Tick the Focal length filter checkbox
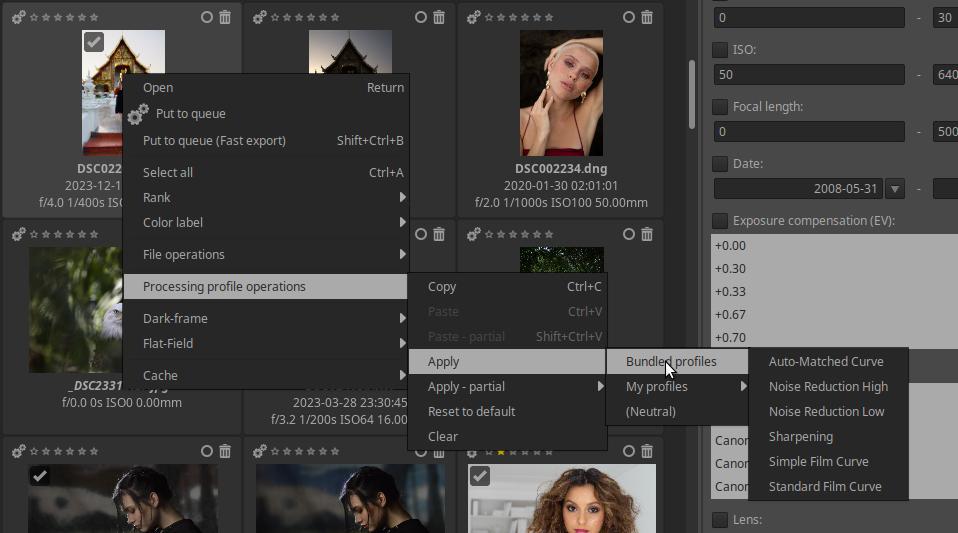The image size is (958, 533). (720, 107)
